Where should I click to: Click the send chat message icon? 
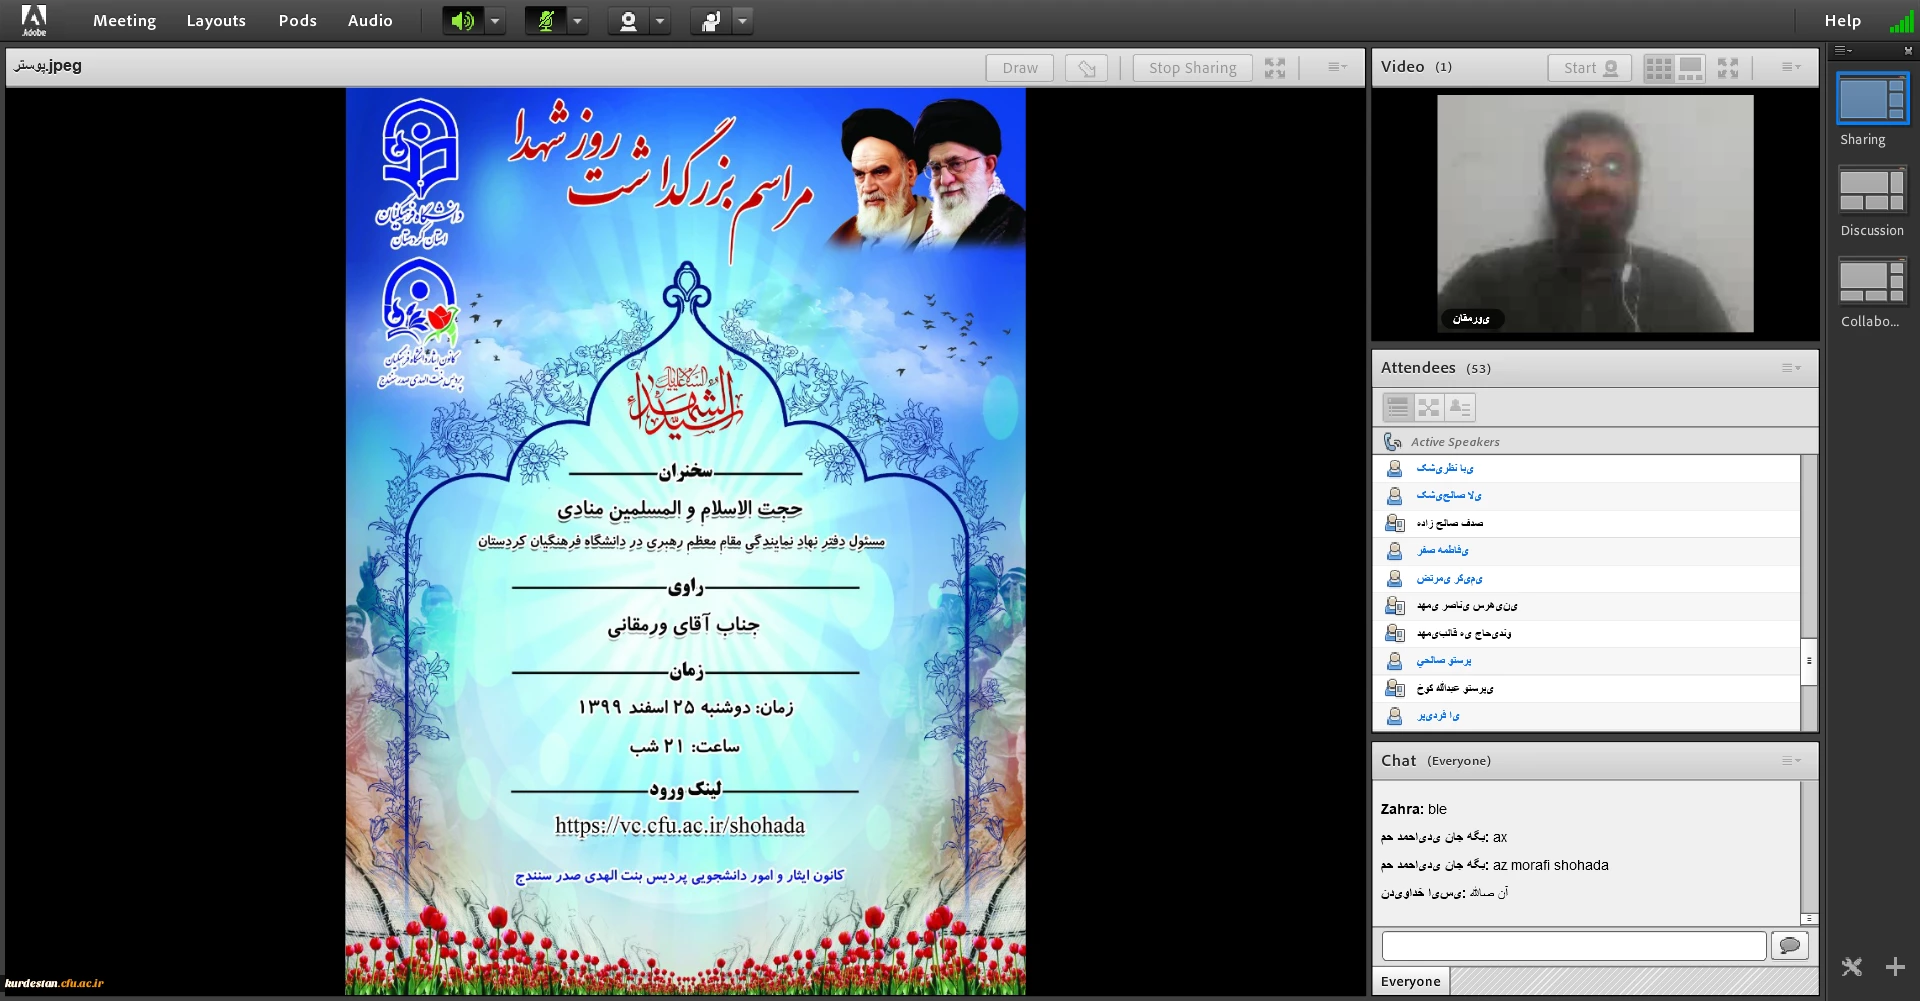(x=1790, y=946)
